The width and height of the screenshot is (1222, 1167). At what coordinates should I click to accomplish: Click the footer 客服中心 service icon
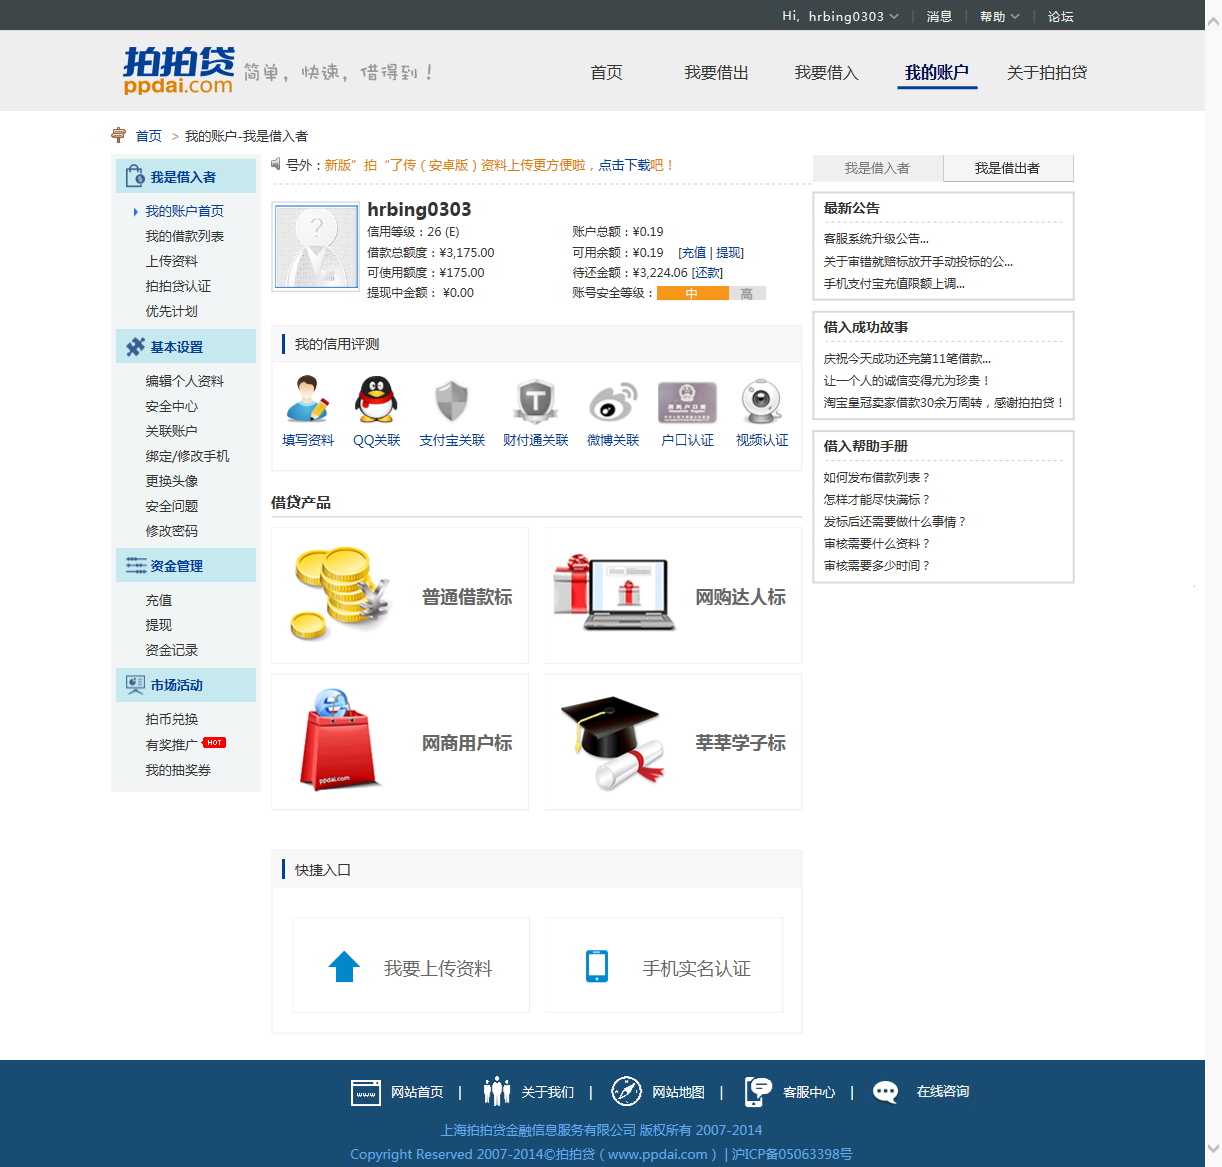(x=758, y=1091)
